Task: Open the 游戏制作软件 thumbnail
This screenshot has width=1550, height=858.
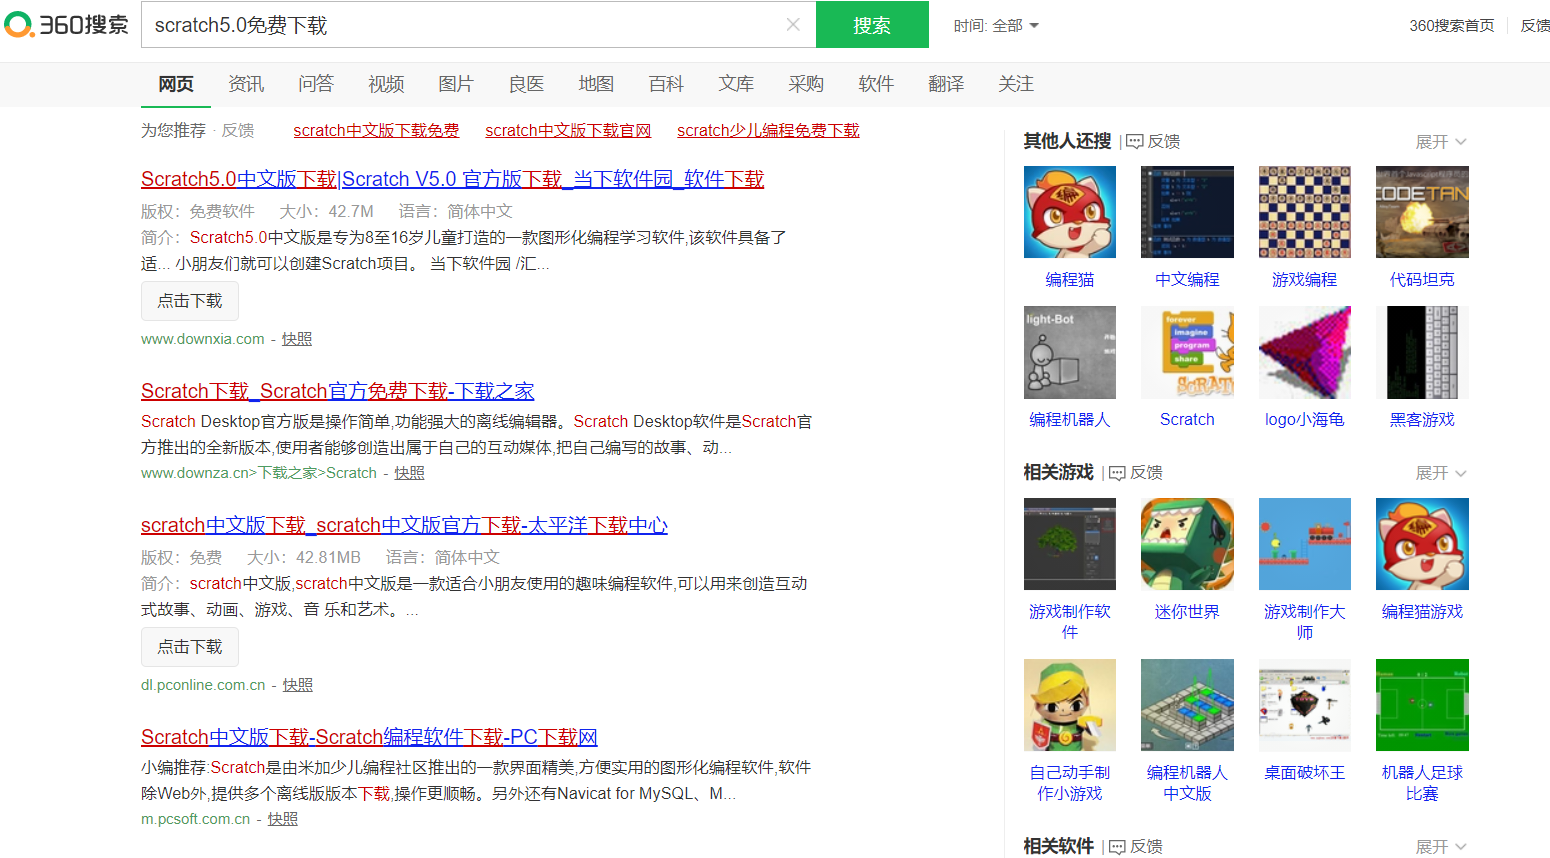Action: click(1070, 544)
